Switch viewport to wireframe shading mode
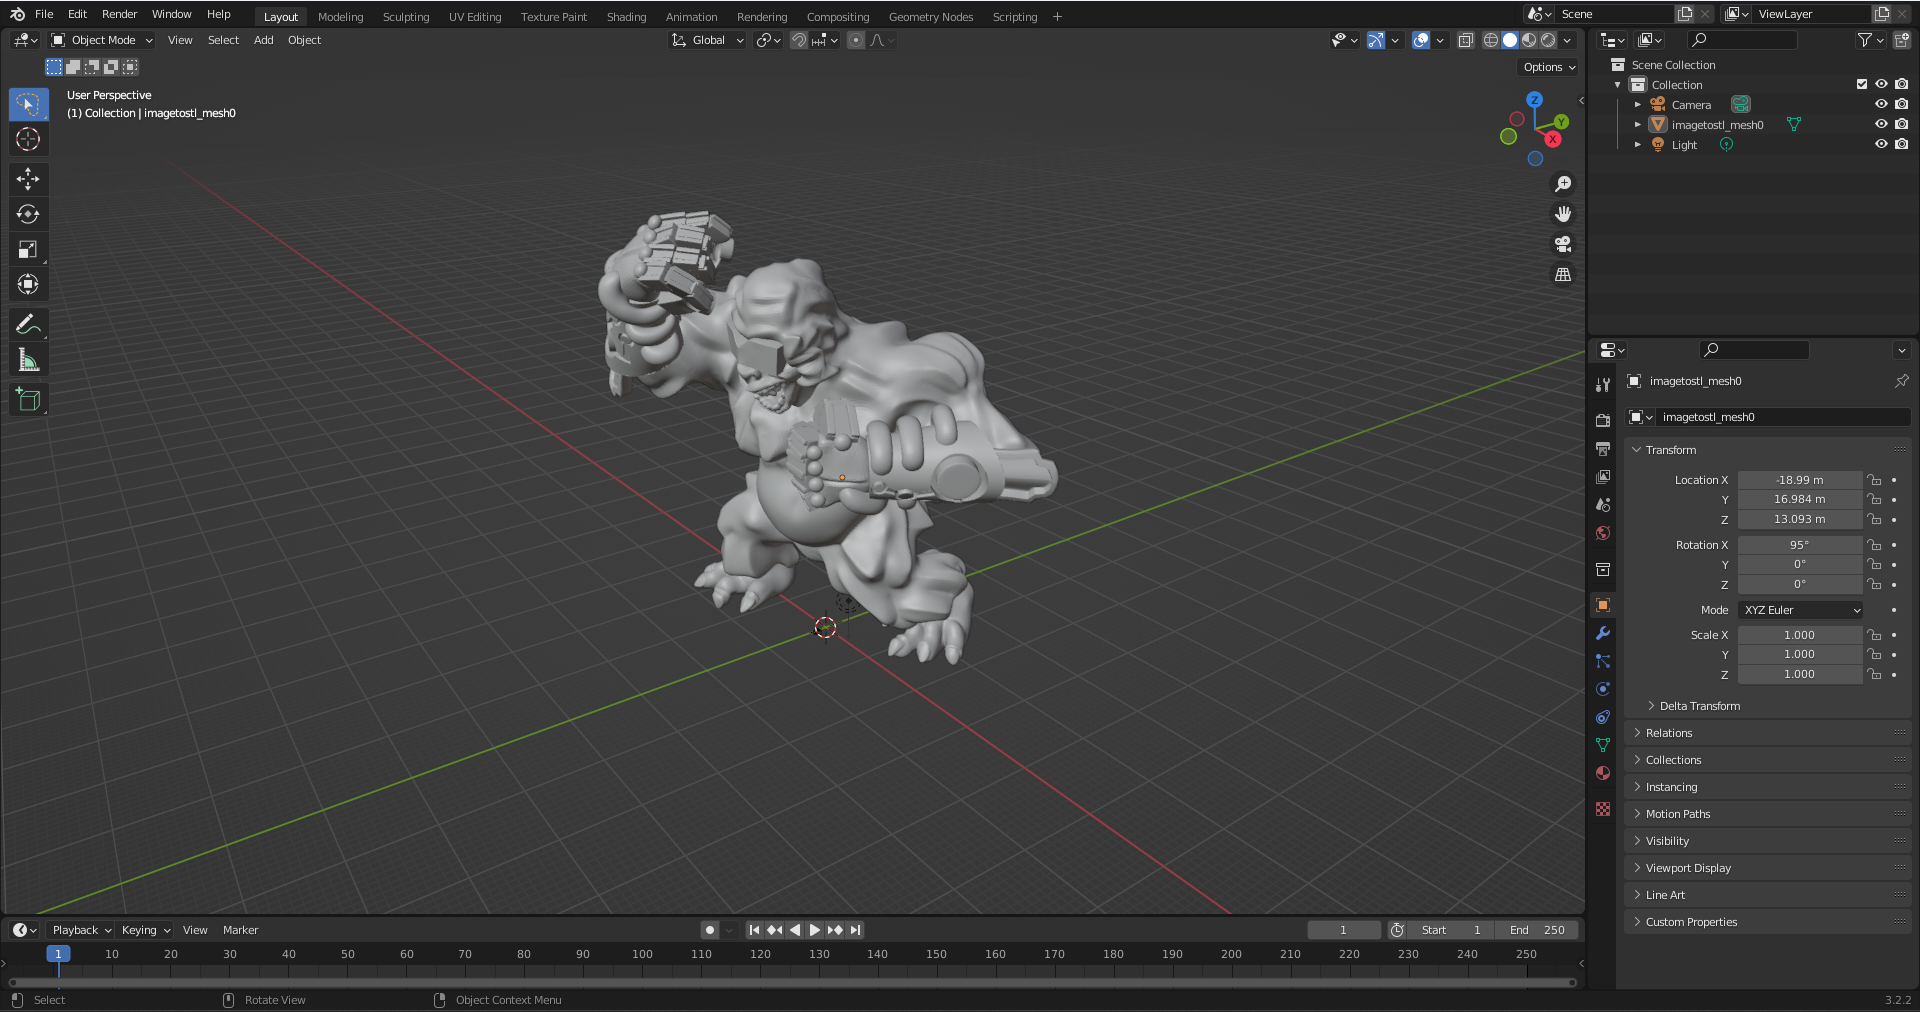This screenshot has width=1920, height=1012. click(1490, 40)
